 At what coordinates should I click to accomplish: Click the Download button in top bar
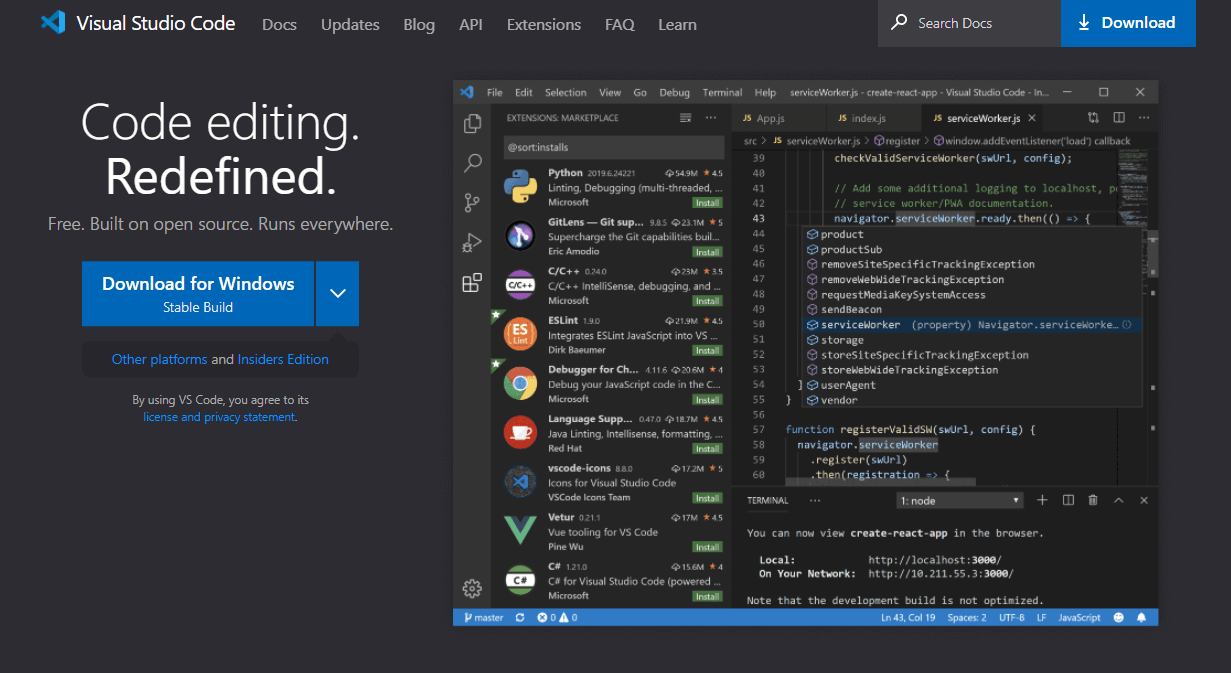click(x=1128, y=23)
